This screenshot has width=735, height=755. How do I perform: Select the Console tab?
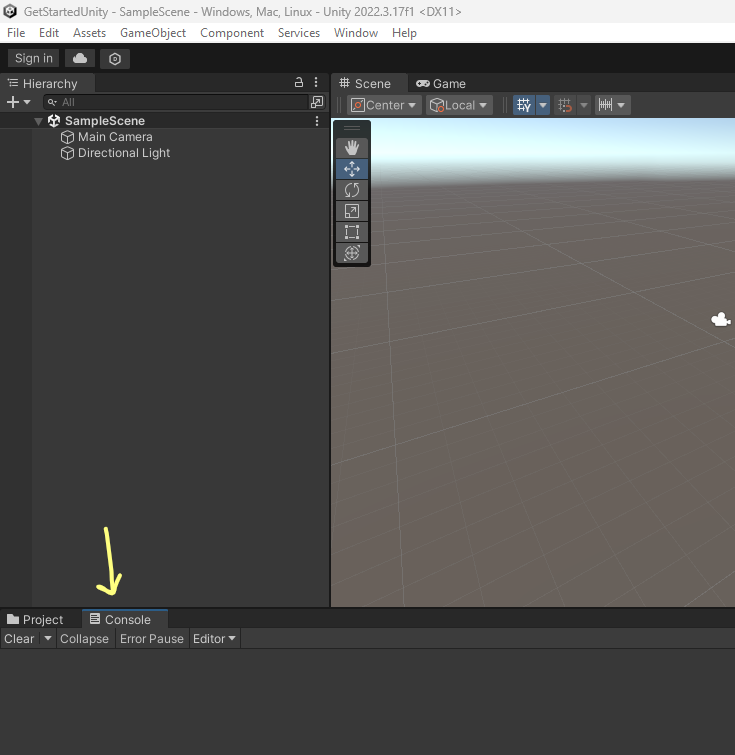(x=125, y=619)
